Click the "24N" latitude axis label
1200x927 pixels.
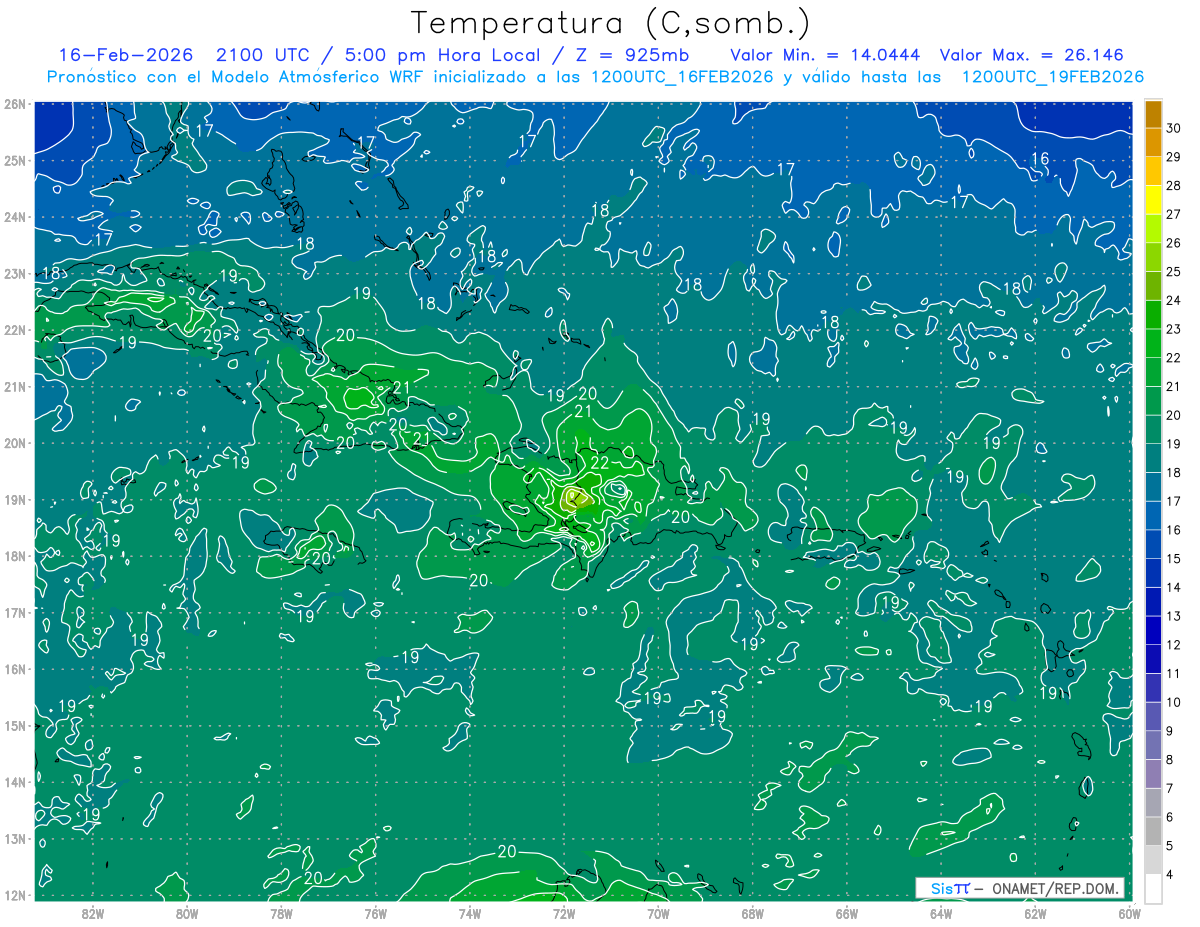(x=16, y=217)
